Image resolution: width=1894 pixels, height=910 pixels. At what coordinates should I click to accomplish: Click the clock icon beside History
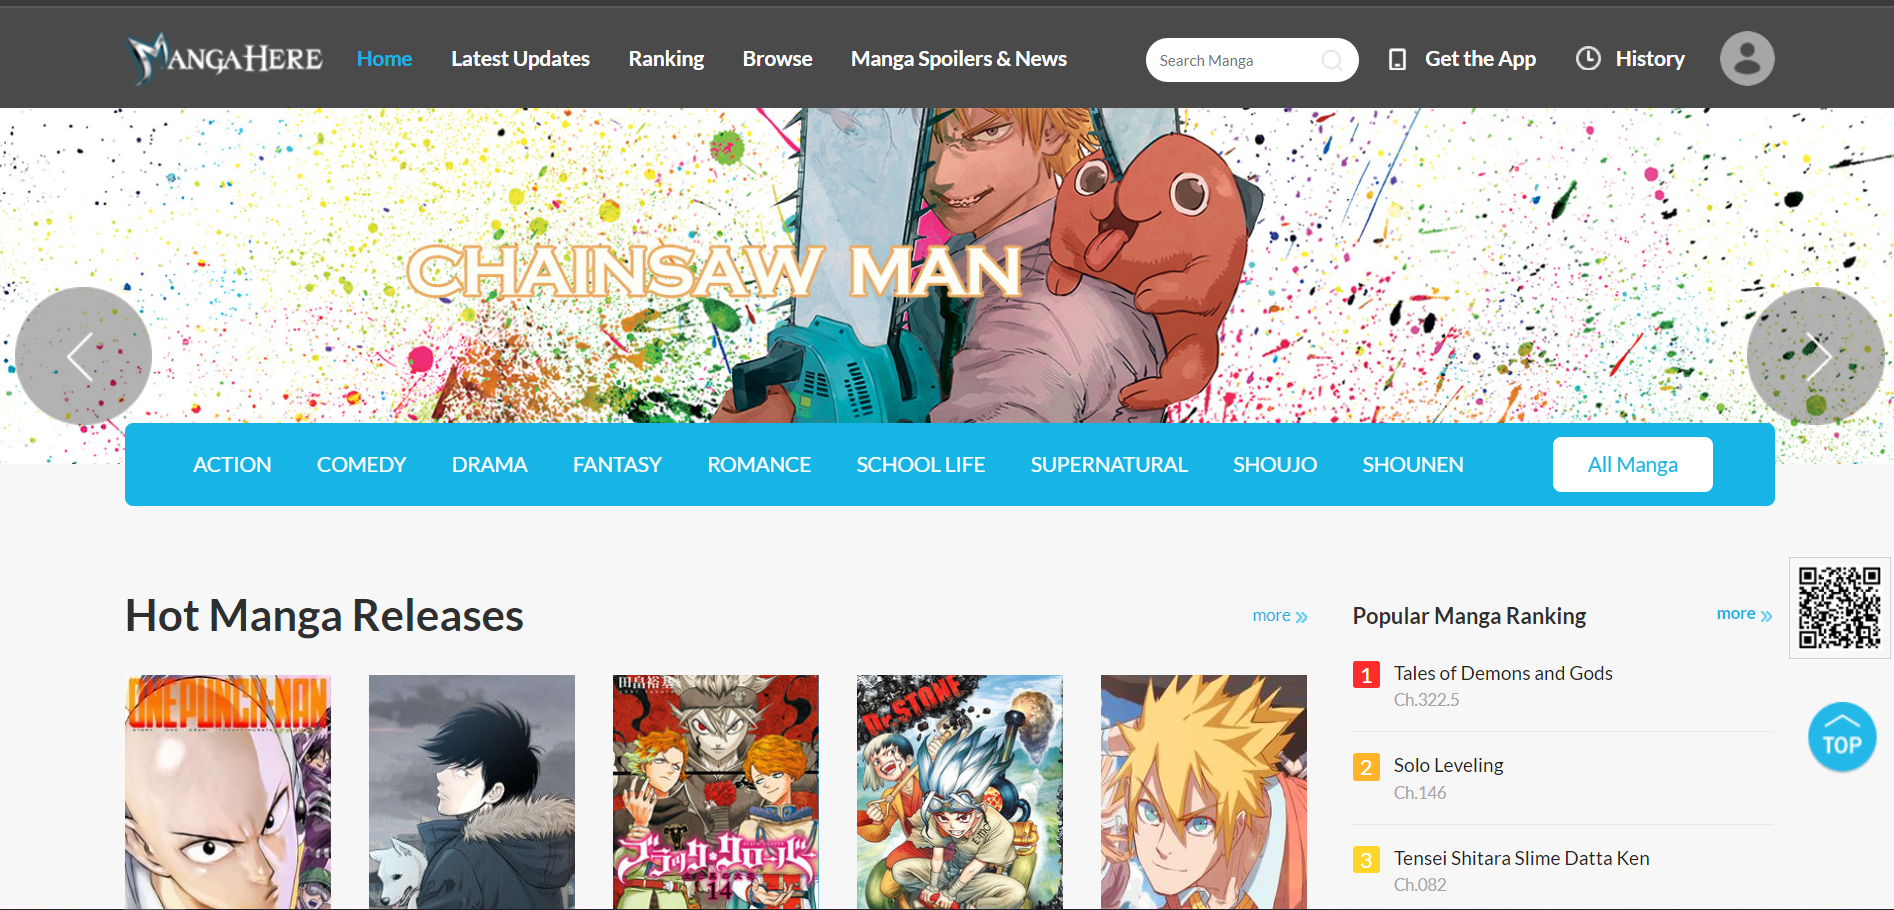[1588, 58]
